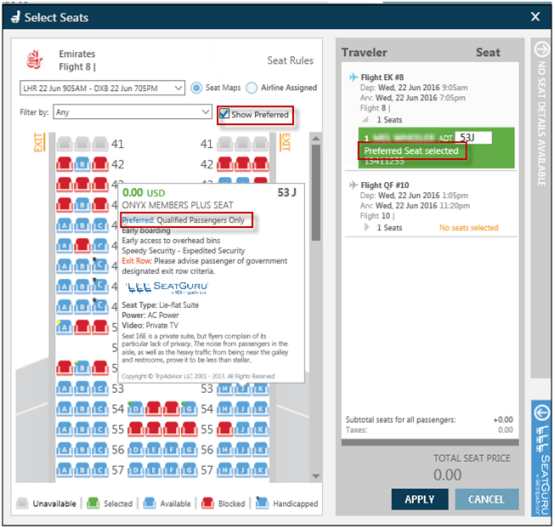Click the CANCEL button
The image size is (555, 527).
pyautogui.click(x=486, y=499)
